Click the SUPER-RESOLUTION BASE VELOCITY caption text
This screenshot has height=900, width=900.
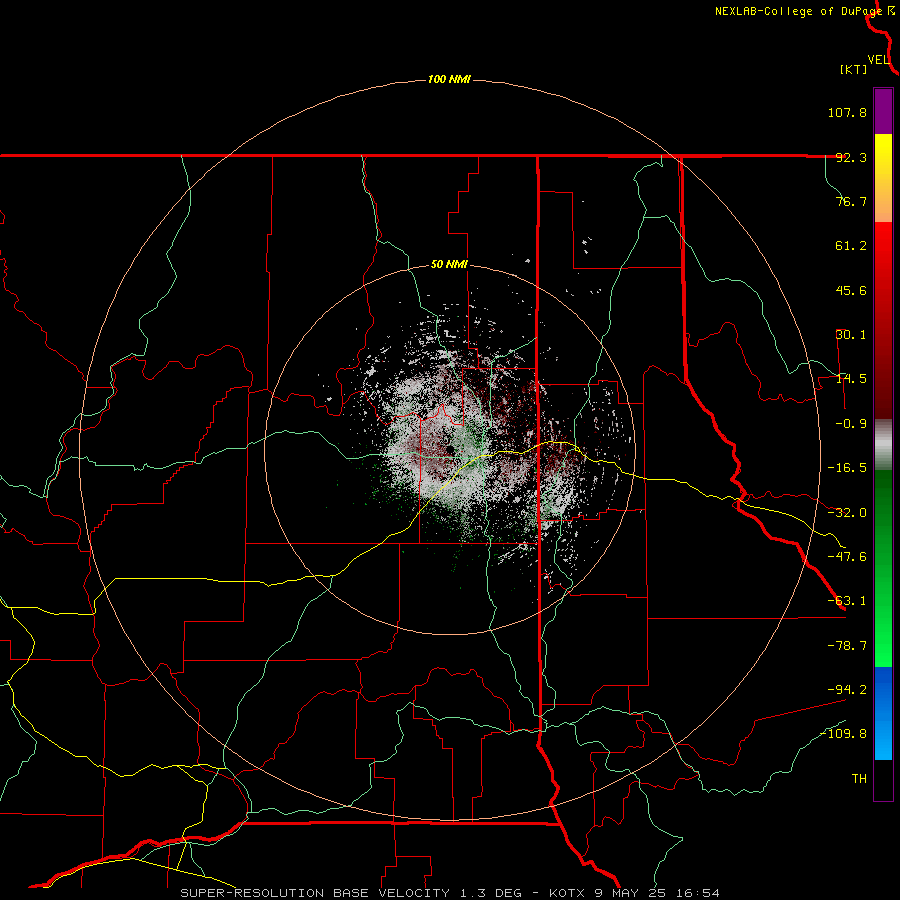click(x=315, y=893)
